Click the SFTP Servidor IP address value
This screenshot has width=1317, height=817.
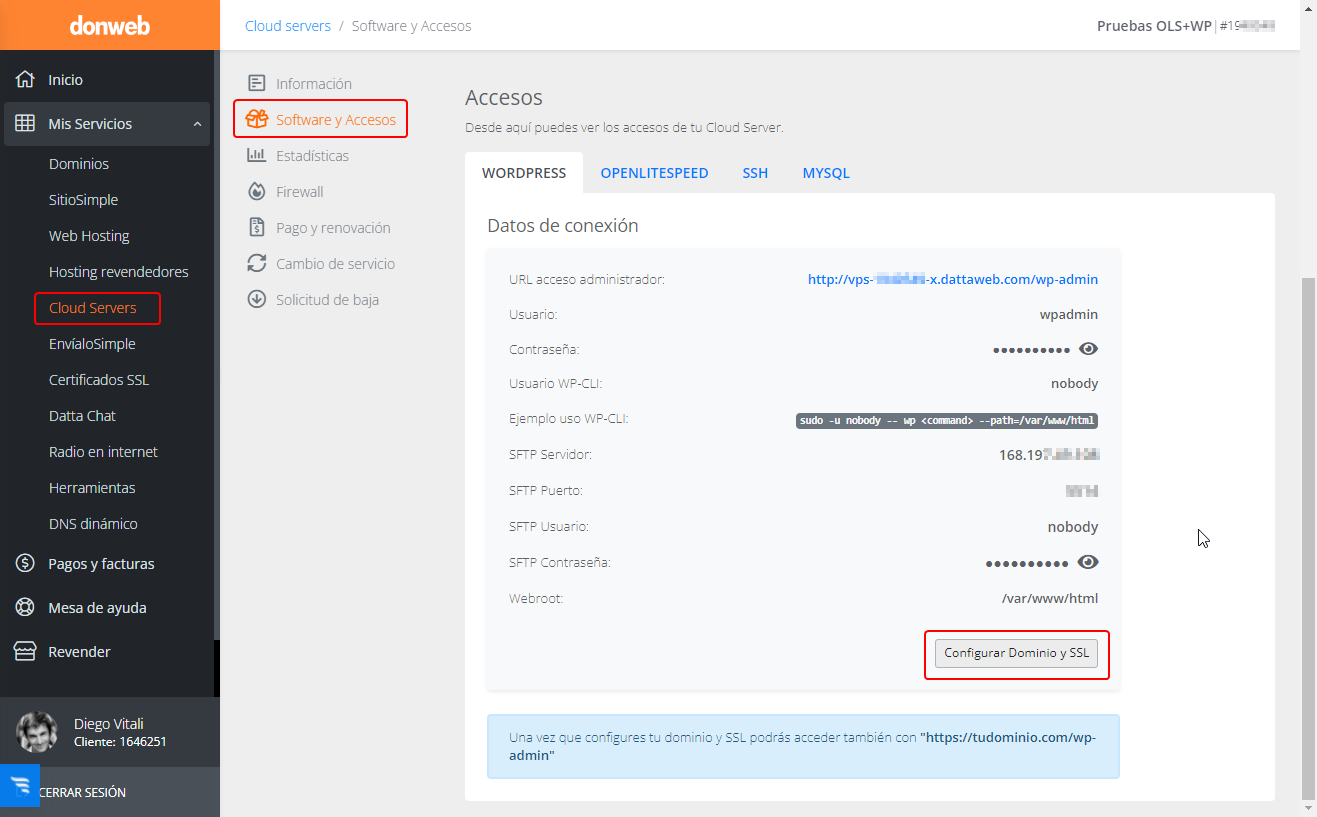[1049, 455]
